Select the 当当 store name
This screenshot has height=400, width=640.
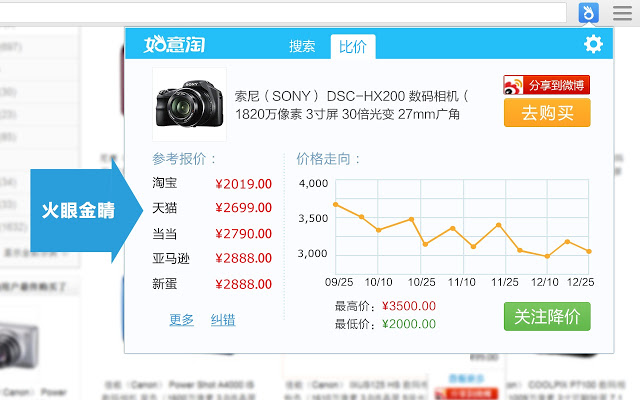tap(164, 234)
